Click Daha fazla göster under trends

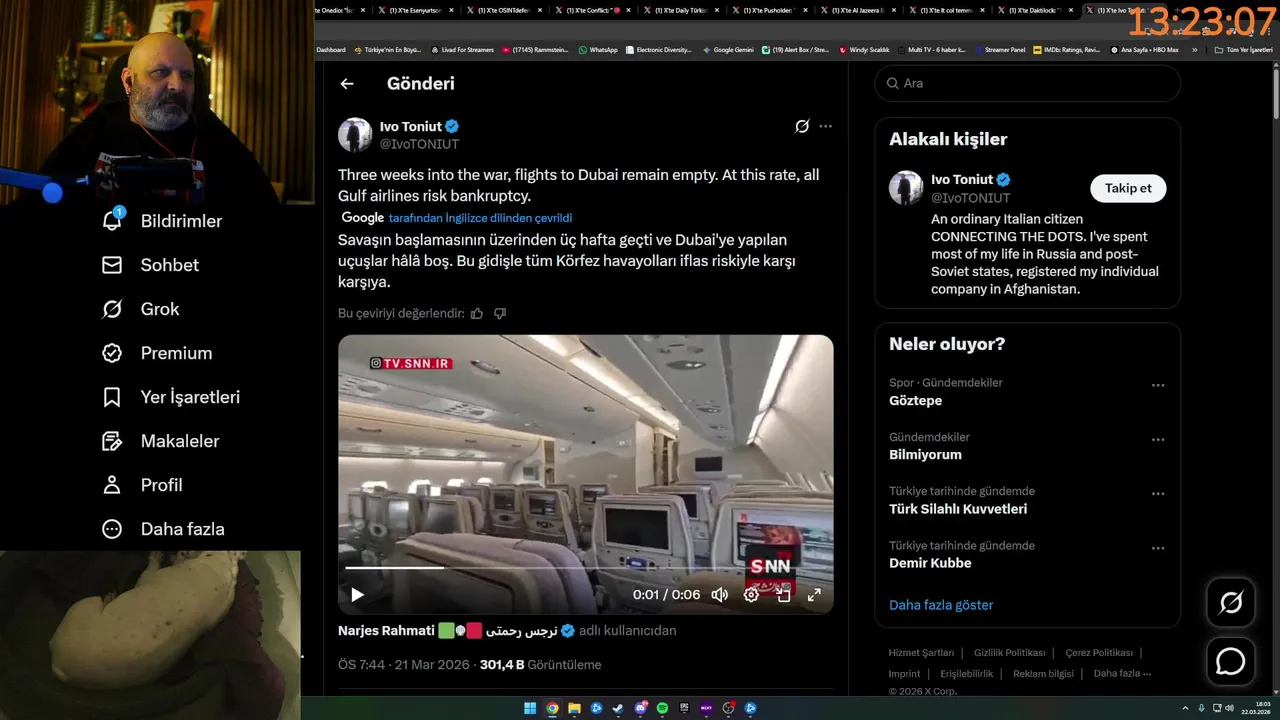[941, 605]
